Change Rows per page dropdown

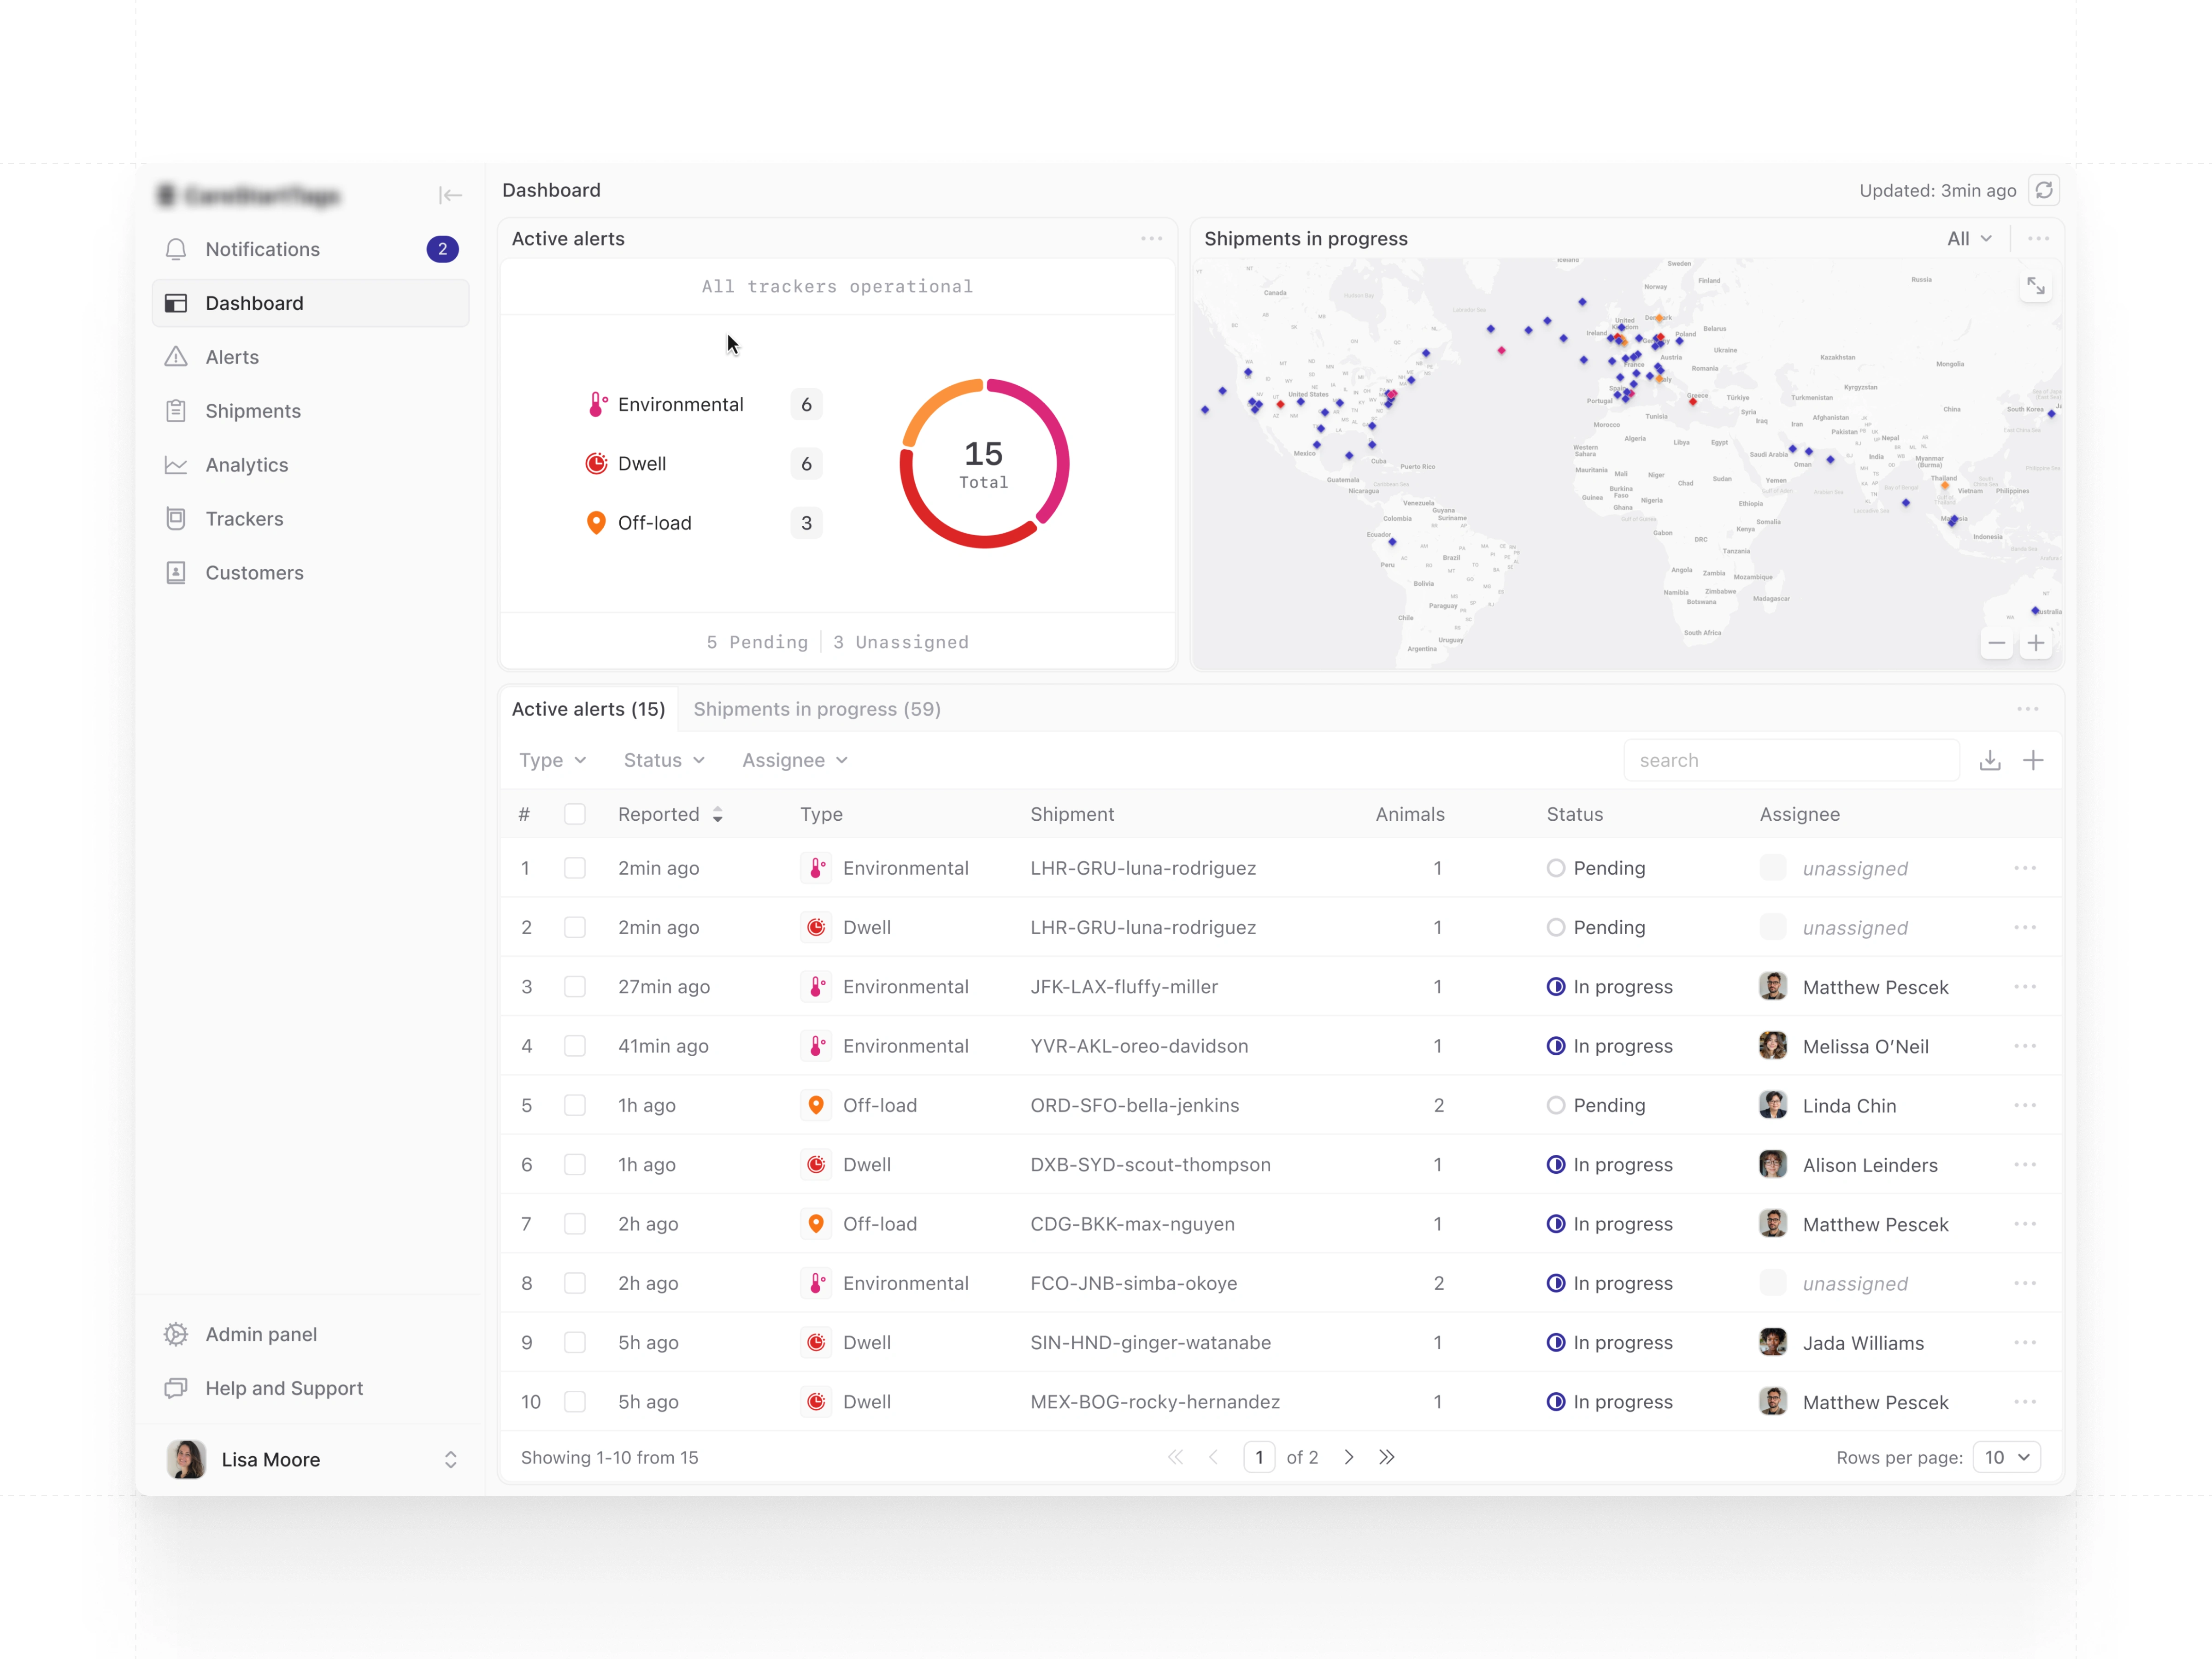tap(2006, 1457)
